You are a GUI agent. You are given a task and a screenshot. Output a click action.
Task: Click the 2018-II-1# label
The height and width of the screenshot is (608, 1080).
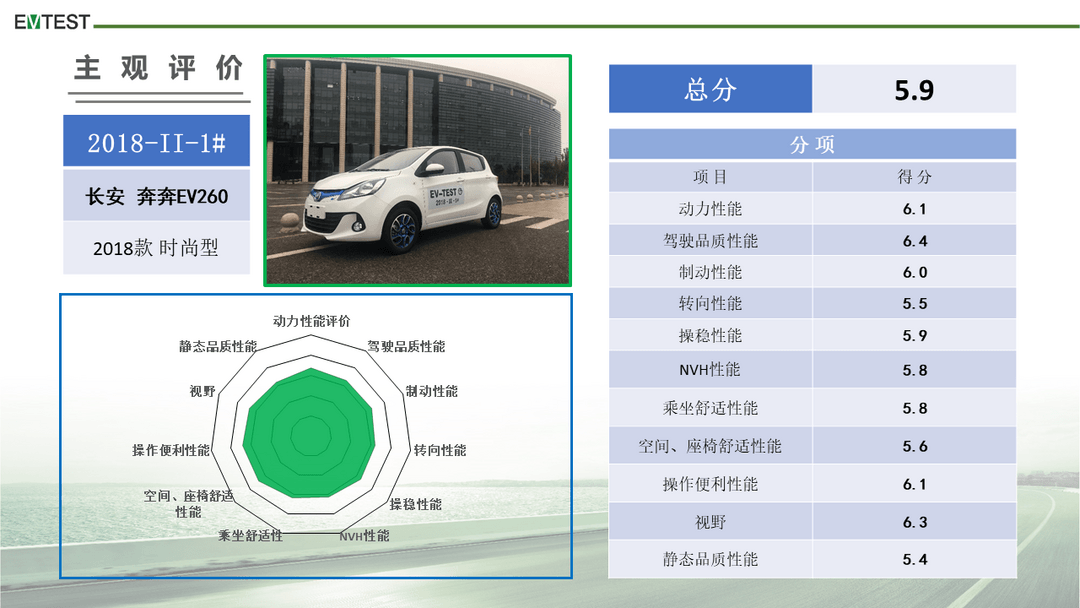tap(156, 143)
